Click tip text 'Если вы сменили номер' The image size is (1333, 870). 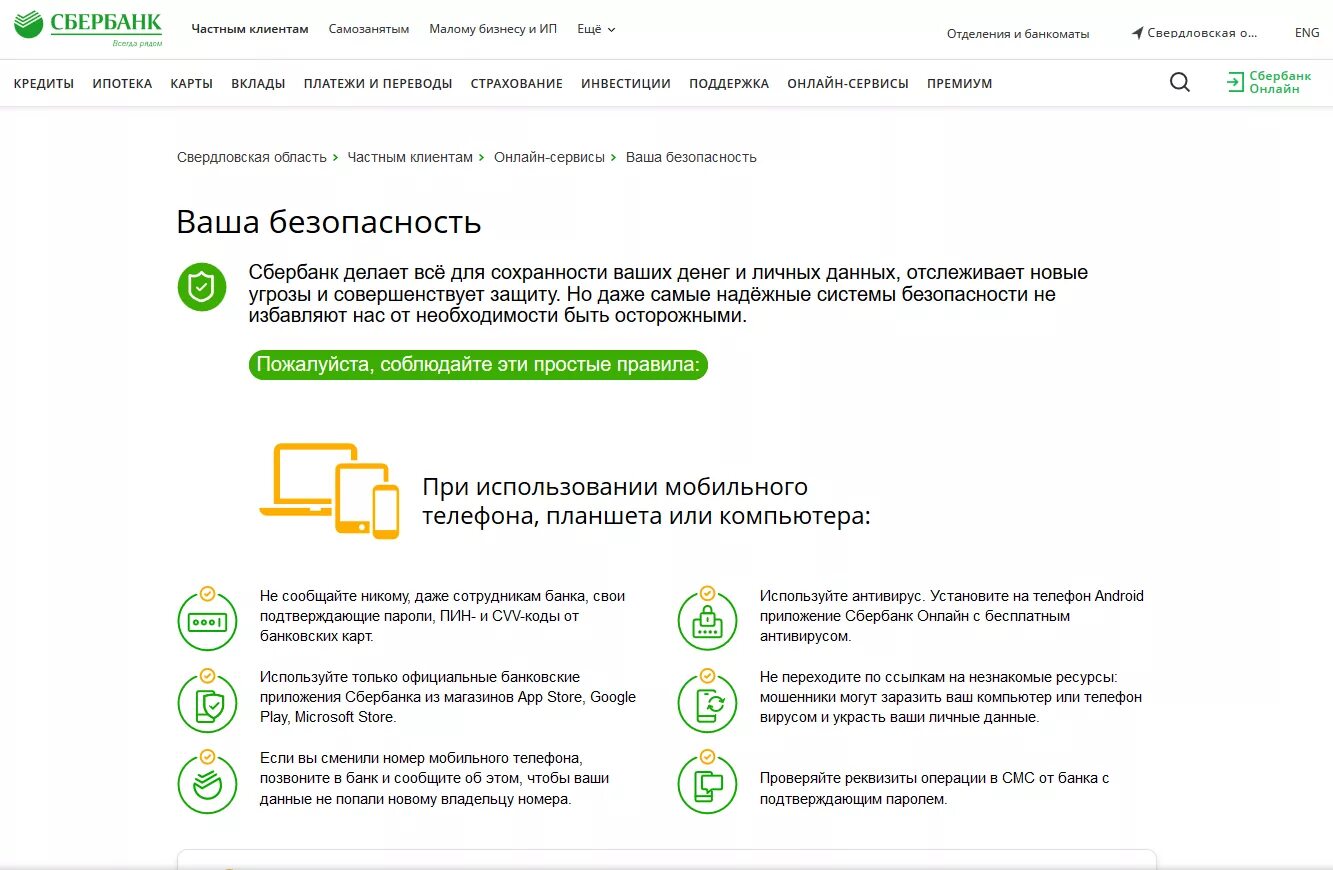[434, 778]
